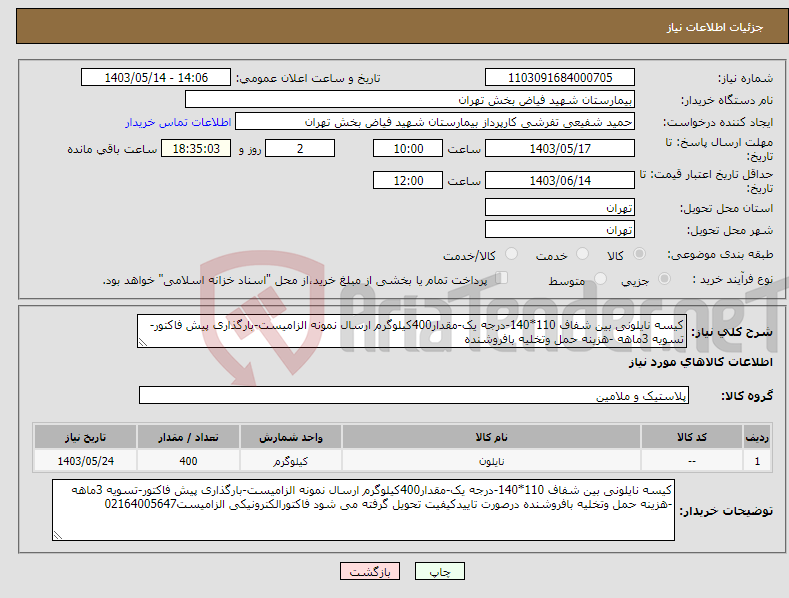This screenshot has height=598, width=789.
Task: Click the remaining days field showing 2
Action: click(300, 148)
